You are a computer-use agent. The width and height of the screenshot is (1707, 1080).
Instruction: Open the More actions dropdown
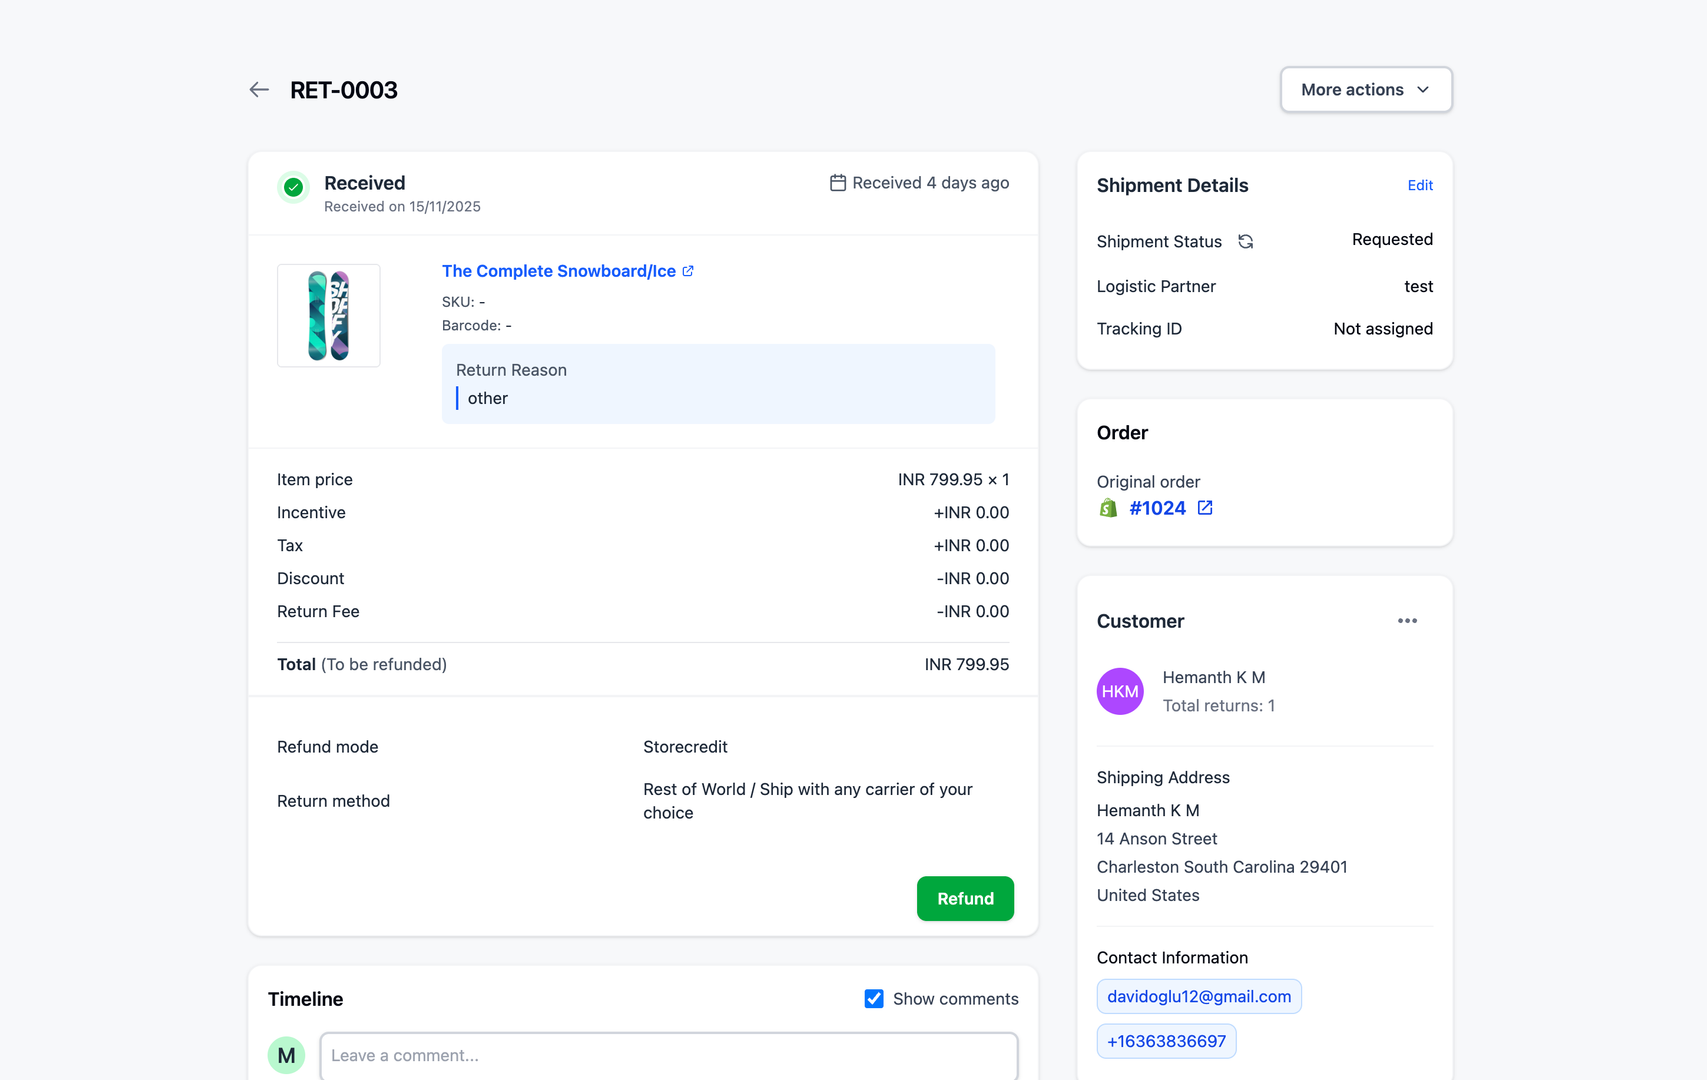(x=1365, y=89)
